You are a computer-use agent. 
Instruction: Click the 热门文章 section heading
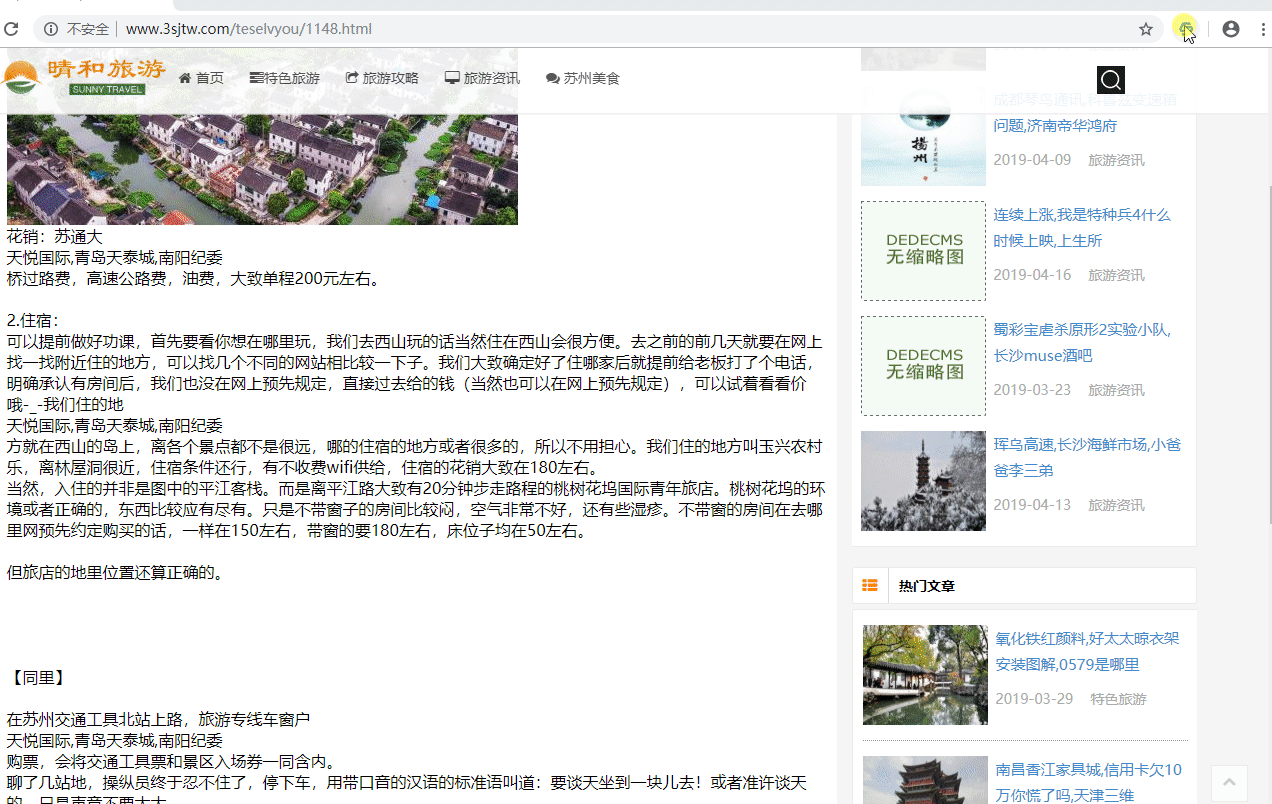pos(926,586)
